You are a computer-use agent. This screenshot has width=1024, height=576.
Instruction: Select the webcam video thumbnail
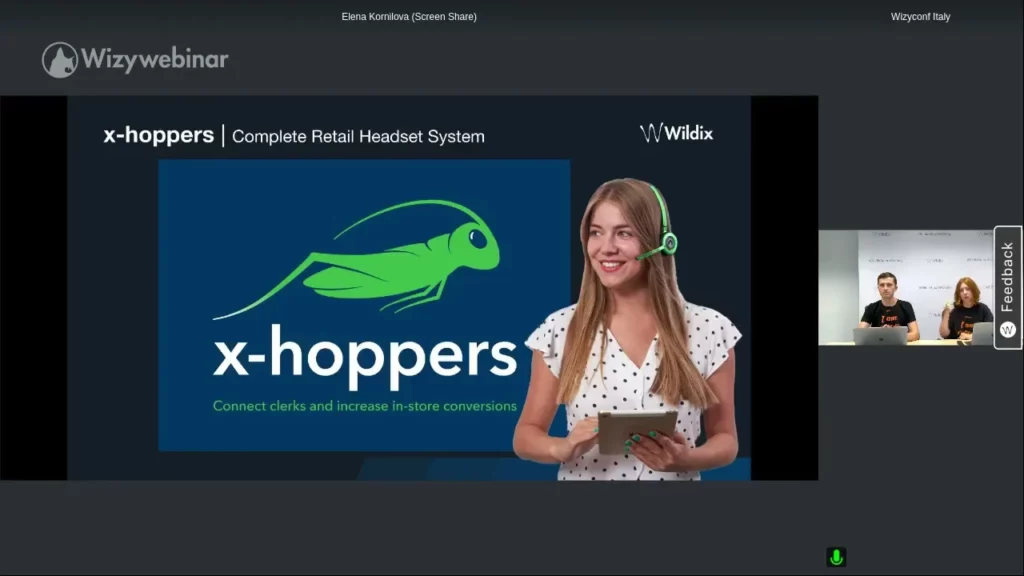pyautogui.click(x=906, y=288)
